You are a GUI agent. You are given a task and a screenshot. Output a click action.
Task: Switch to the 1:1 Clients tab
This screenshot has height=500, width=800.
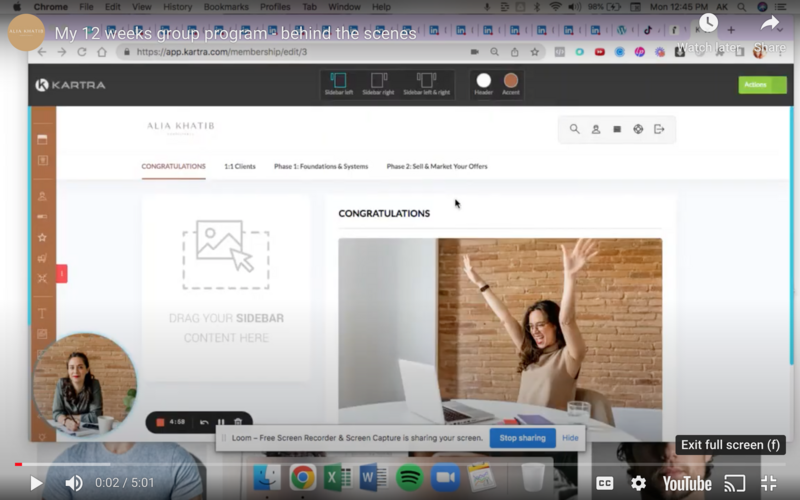click(x=240, y=166)
